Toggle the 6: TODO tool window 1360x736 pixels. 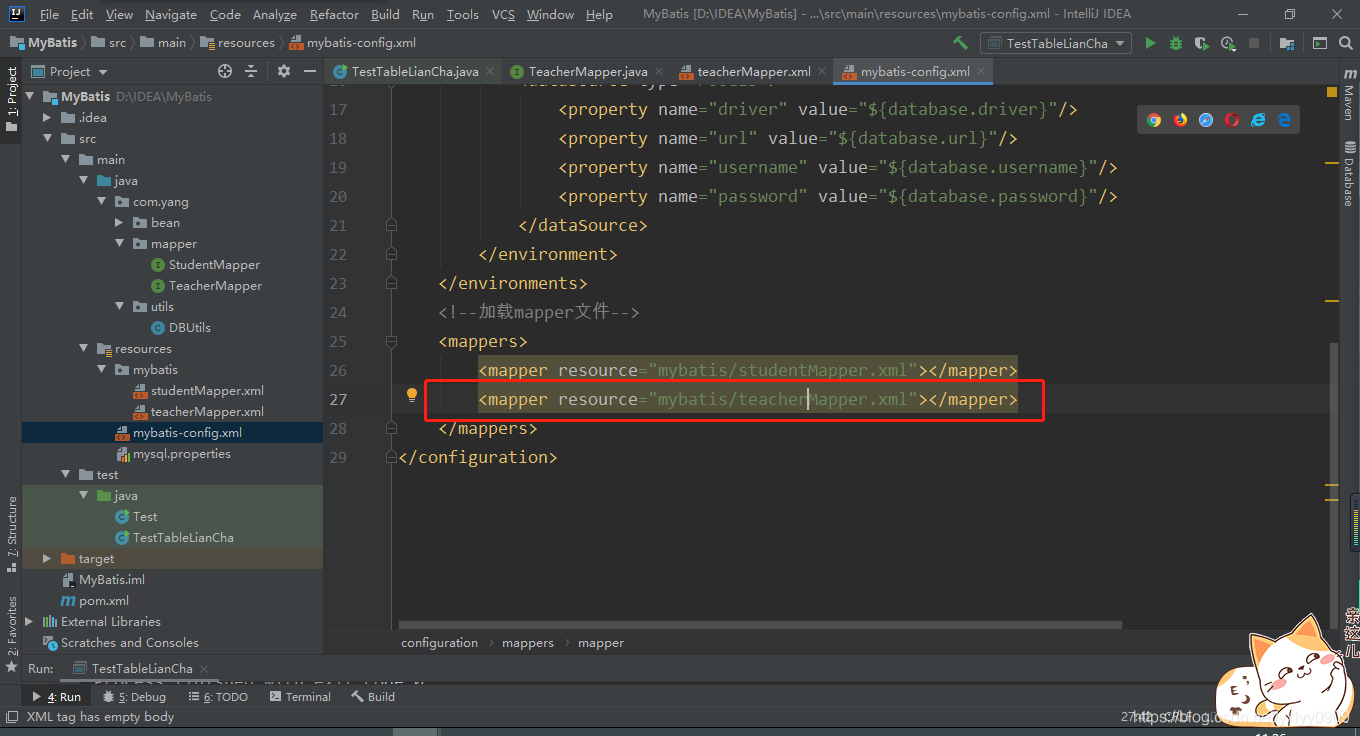click(x=217, y=697)
